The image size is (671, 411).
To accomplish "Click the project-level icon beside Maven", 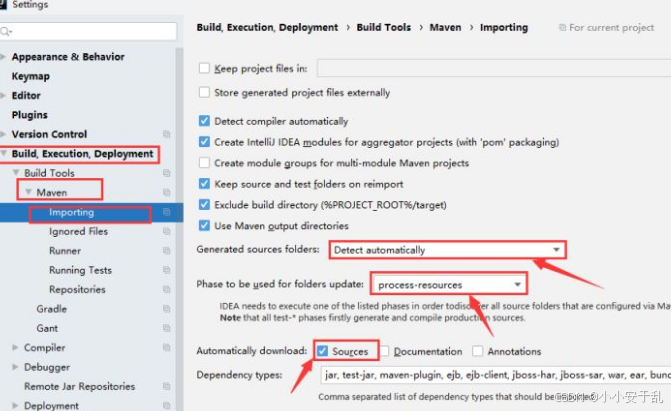I will 166,192.
